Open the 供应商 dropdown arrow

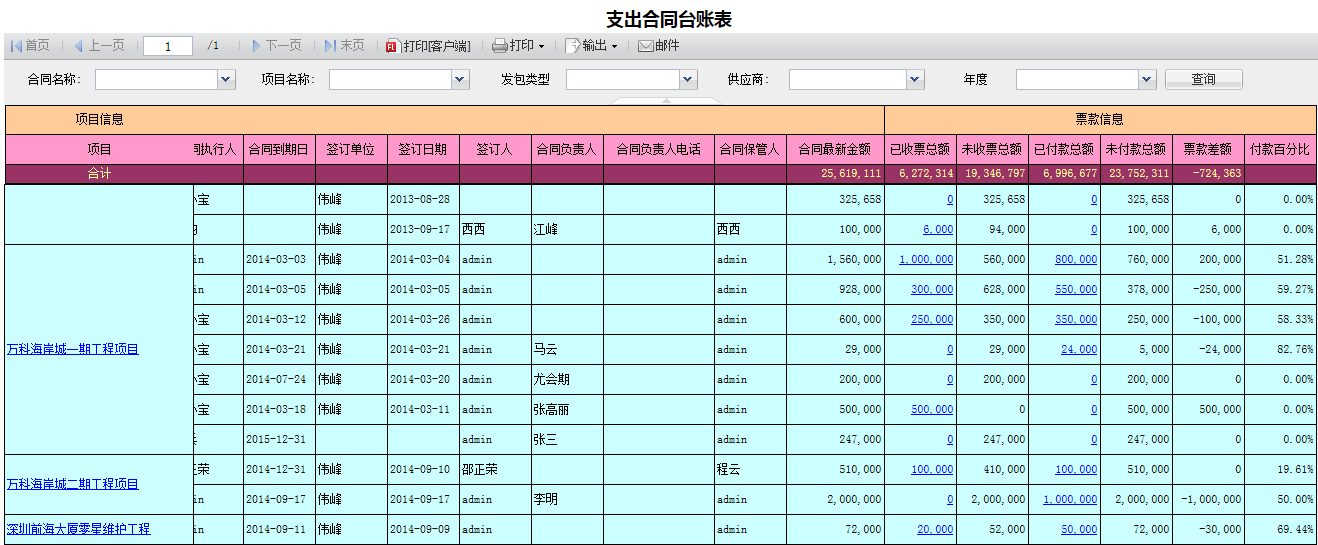pos(915,79)
